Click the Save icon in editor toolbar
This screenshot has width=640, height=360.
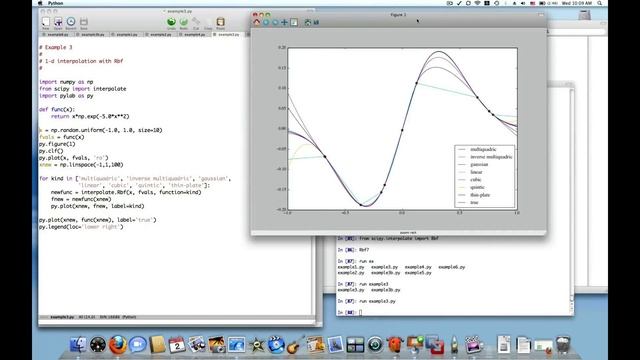[x=84, y=22]
